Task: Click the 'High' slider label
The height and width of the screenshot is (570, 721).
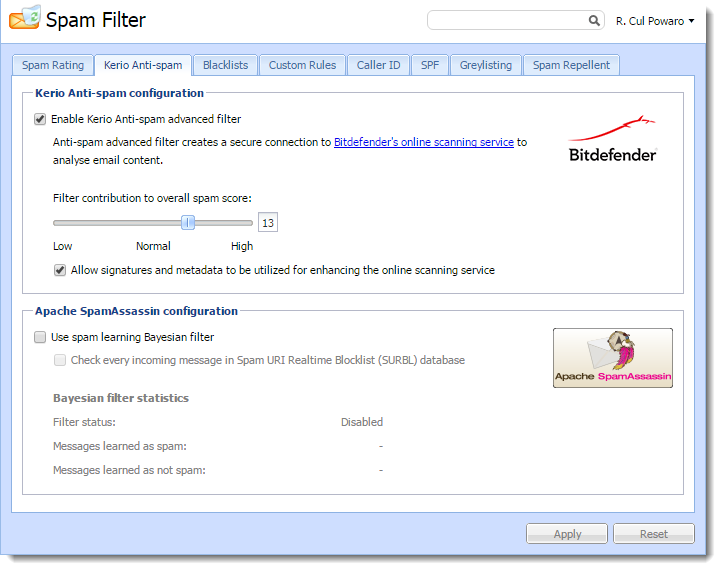Action: 242,246
